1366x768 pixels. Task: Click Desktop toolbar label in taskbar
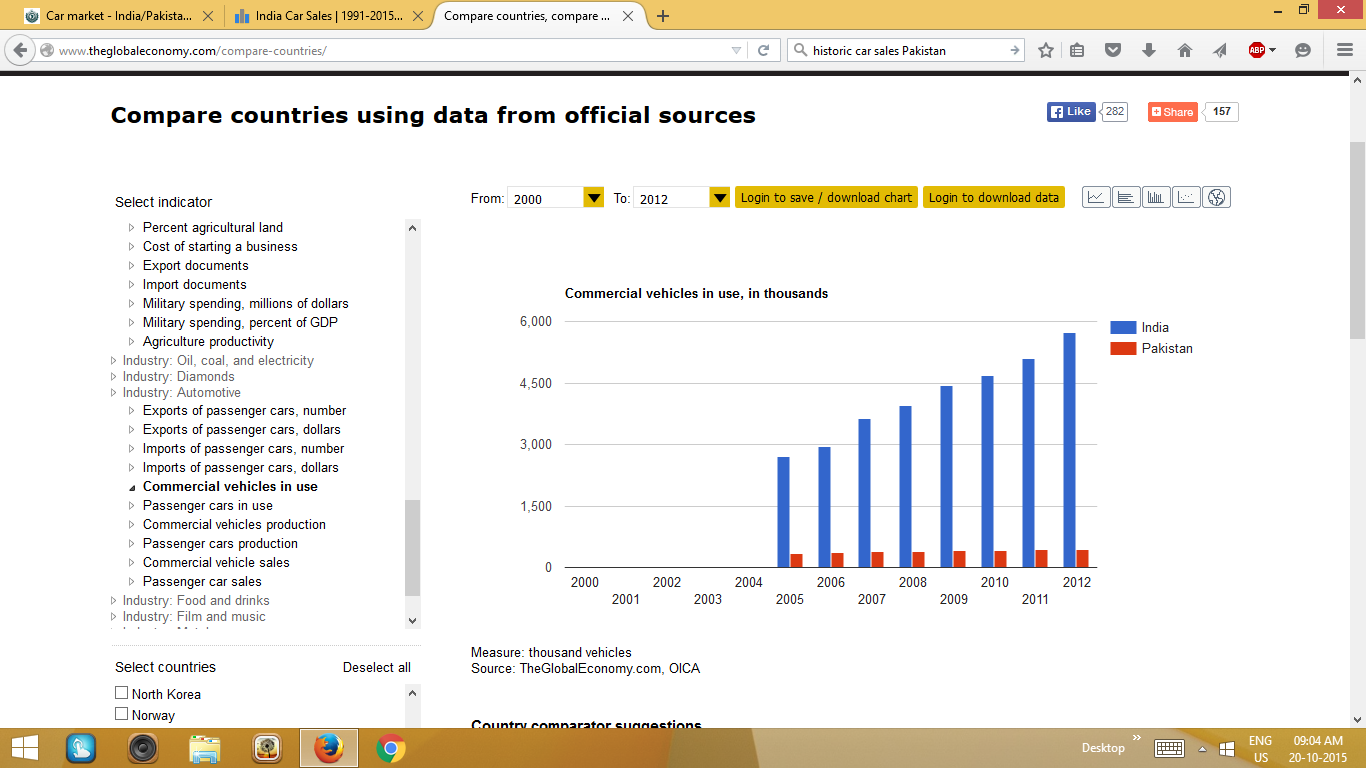click(x=1103, y=748)
